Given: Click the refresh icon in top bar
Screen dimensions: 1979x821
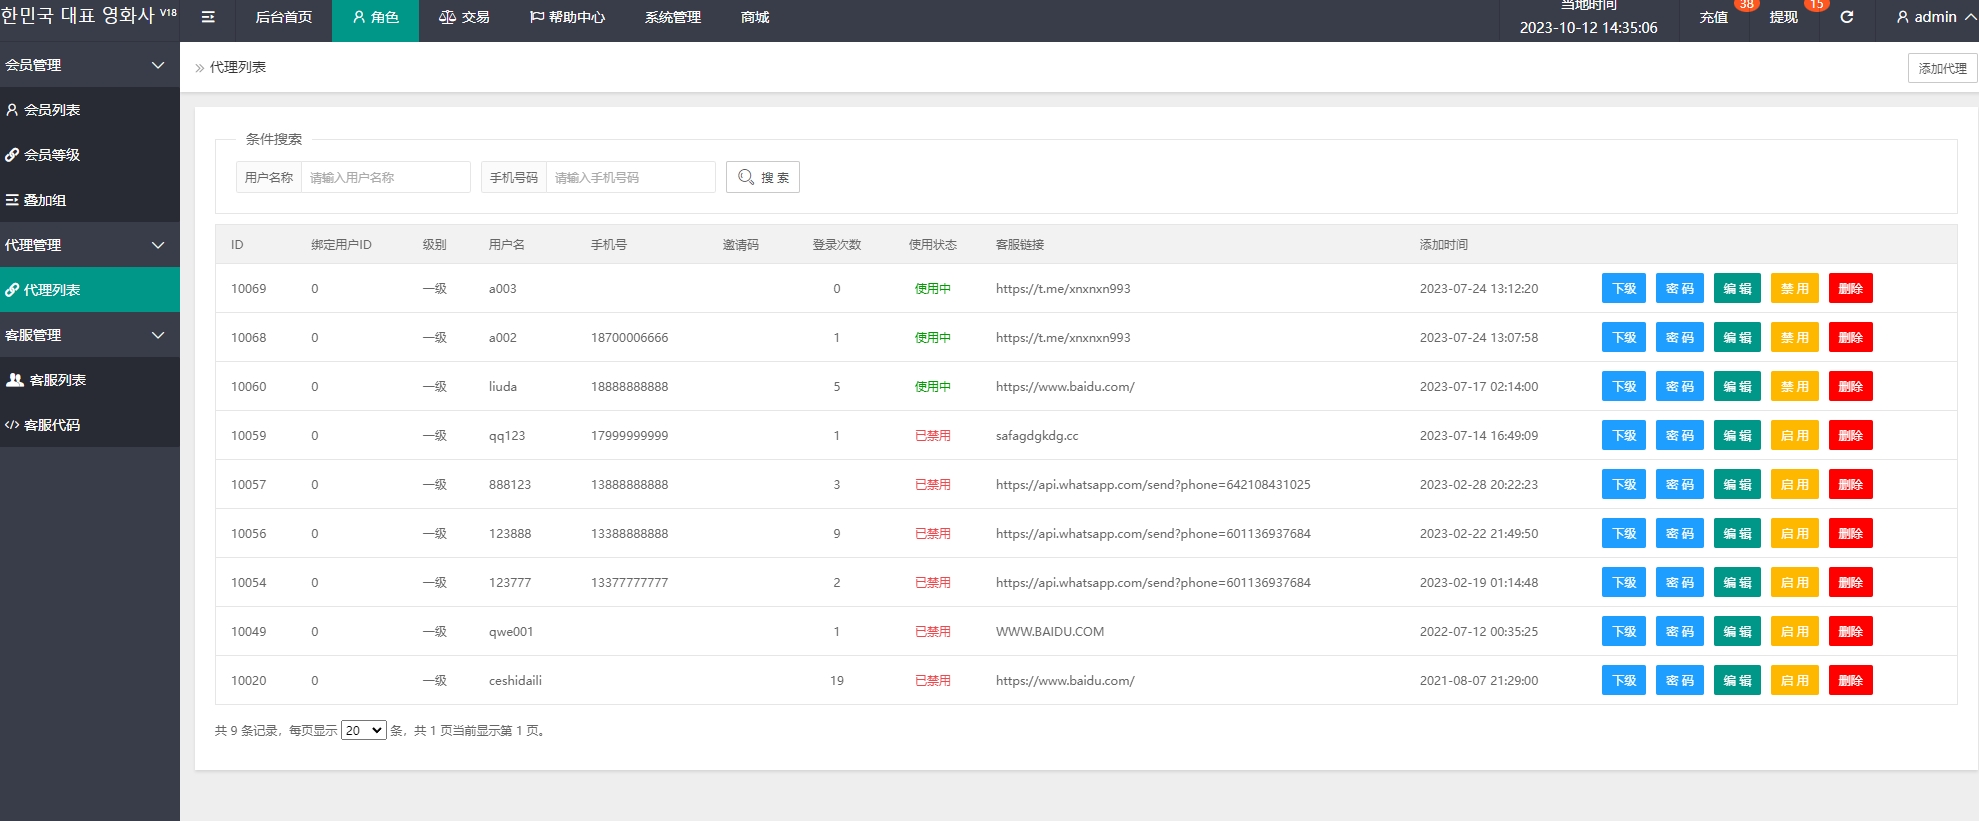Looking at the screenshot, I should tap(1847, 17).
